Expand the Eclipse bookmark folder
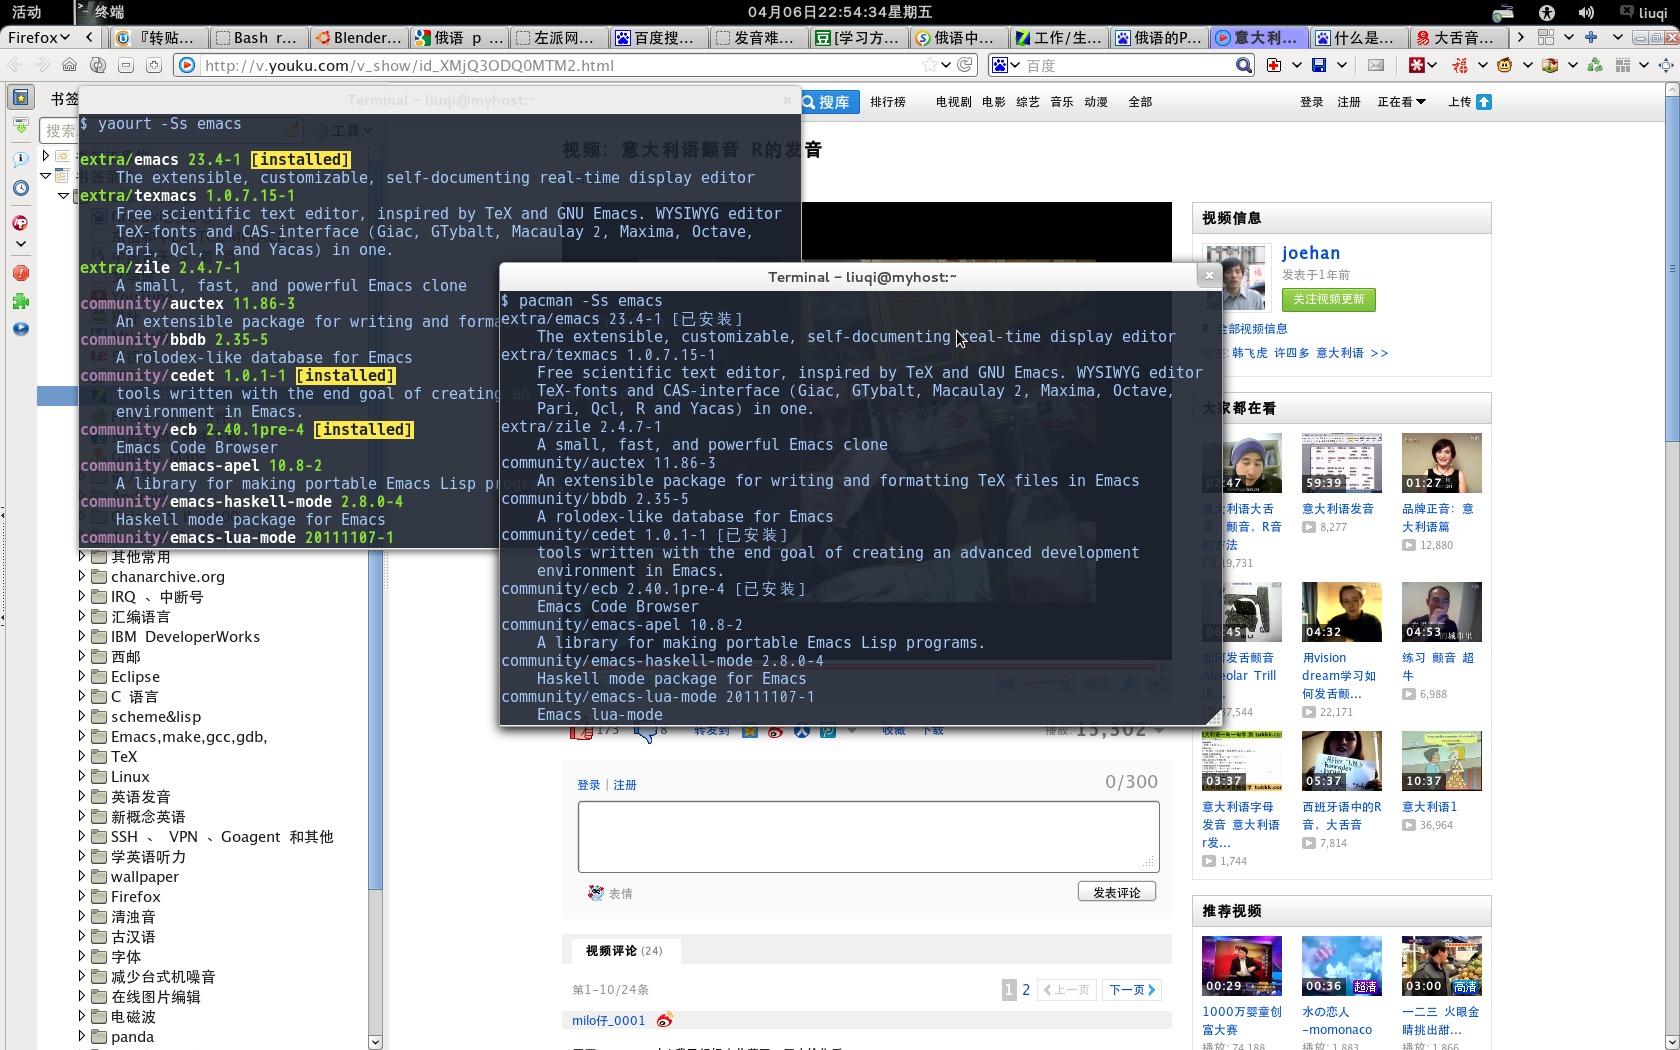Viewport: 1680px width, 1050px height. tap(82, 676)
